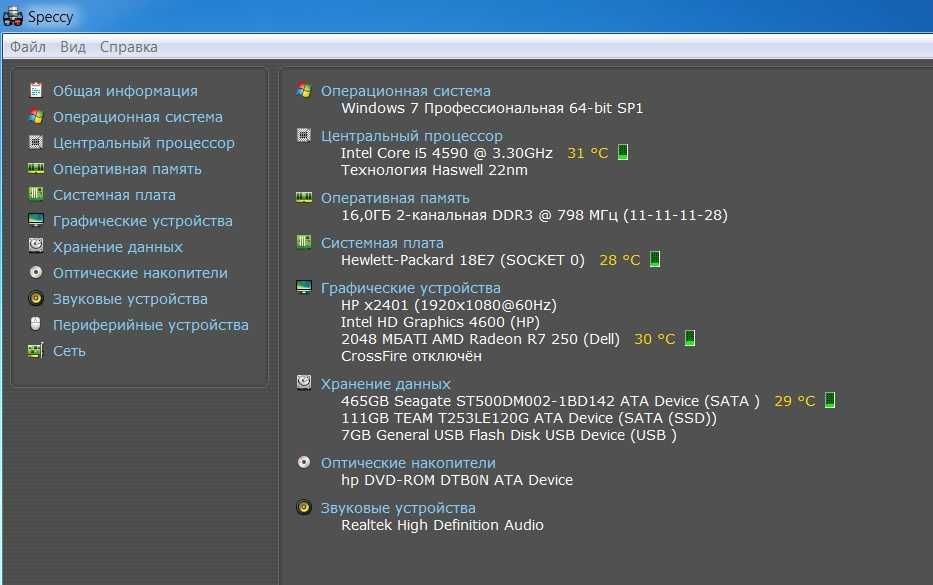This screenshot has height=585, width=933.
Task: Click the CPU chip icon in summary panel
Action: (x=303, y=135)
